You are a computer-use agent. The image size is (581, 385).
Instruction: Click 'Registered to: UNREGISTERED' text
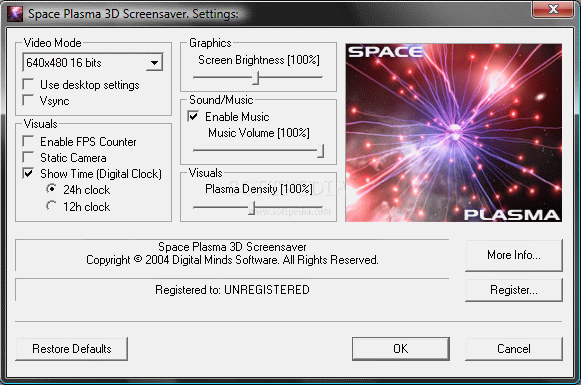coord(232,290)
